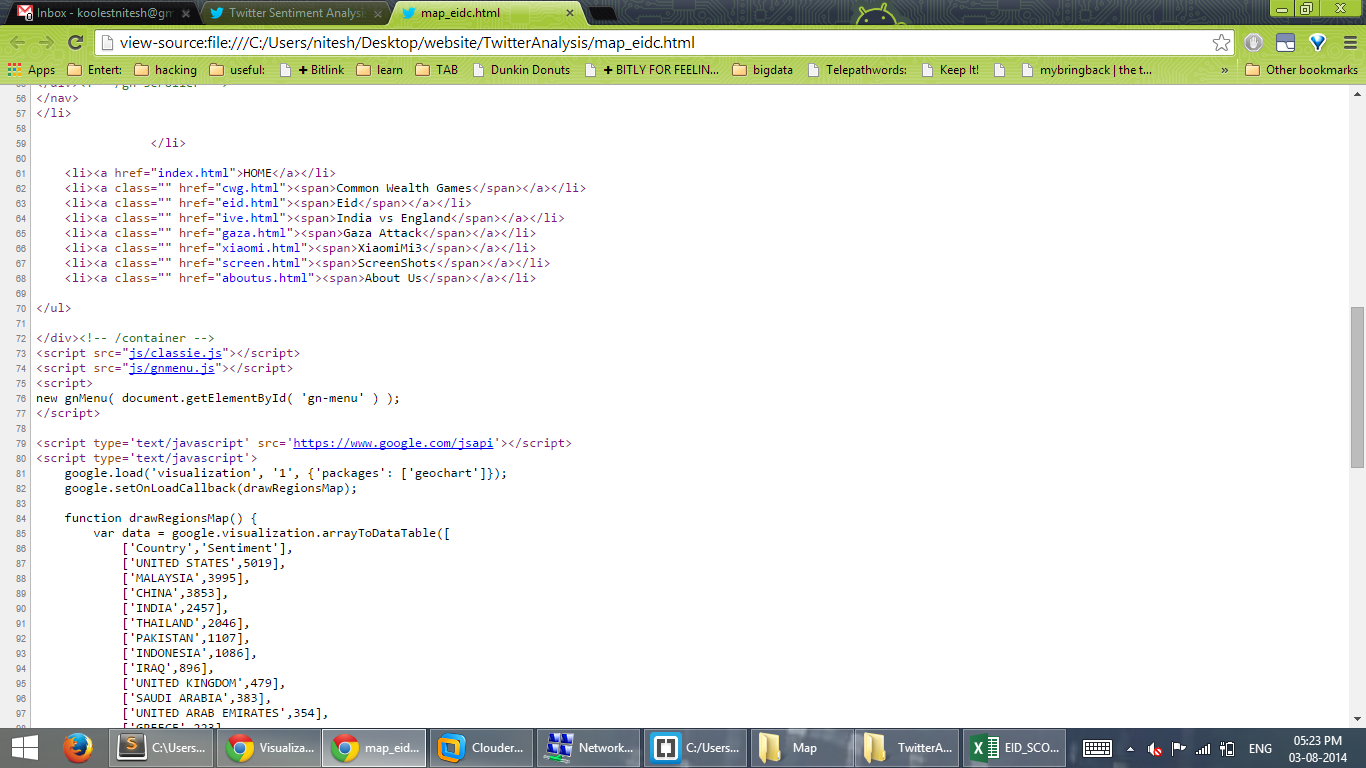This screenshot has height=768, width=1366.
Task: Open the Windows Start button
Action: pyautogui.click(x=24, y=748)
